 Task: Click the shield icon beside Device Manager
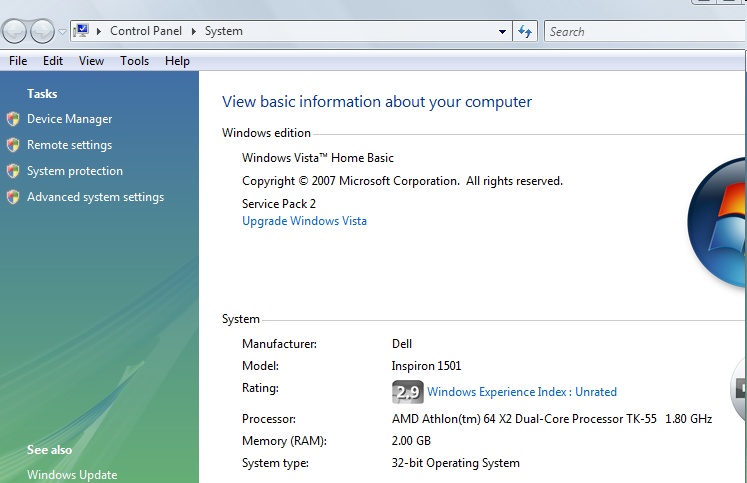(13, 119)
